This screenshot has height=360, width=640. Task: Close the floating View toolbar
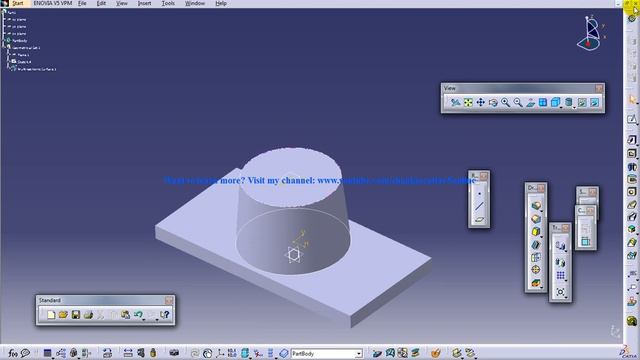coord(599,89)
